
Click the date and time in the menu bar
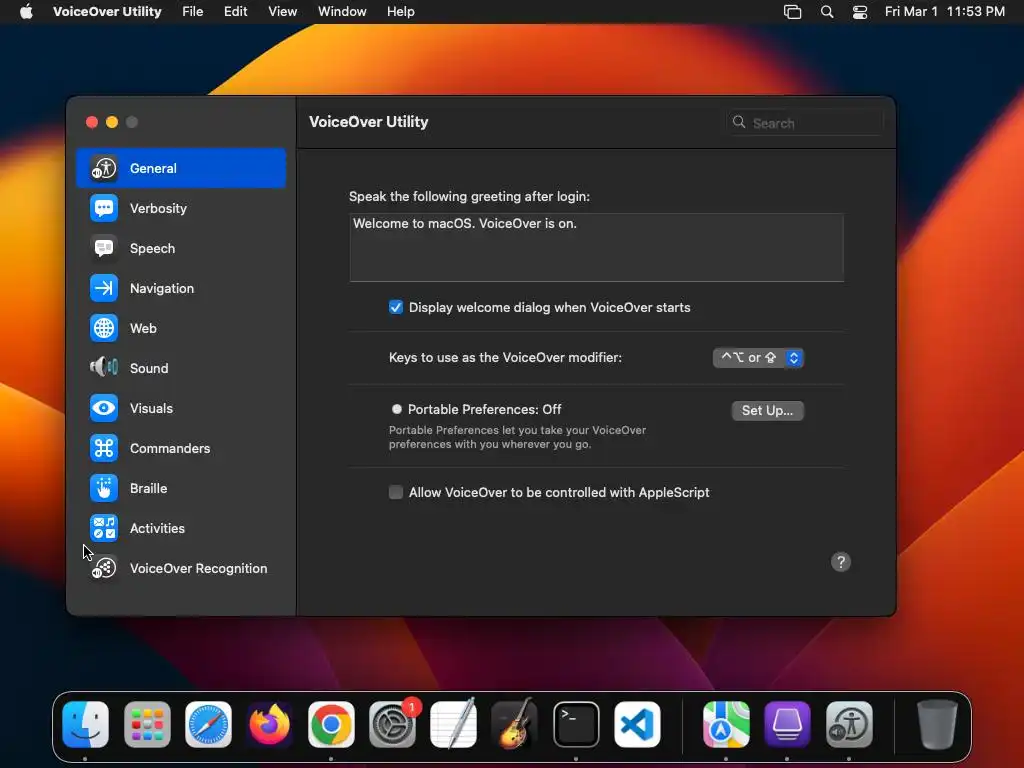944,12
